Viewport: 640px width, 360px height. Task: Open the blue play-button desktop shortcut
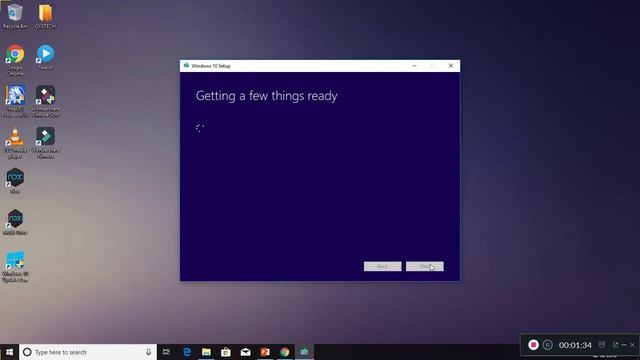click(45, 57)
